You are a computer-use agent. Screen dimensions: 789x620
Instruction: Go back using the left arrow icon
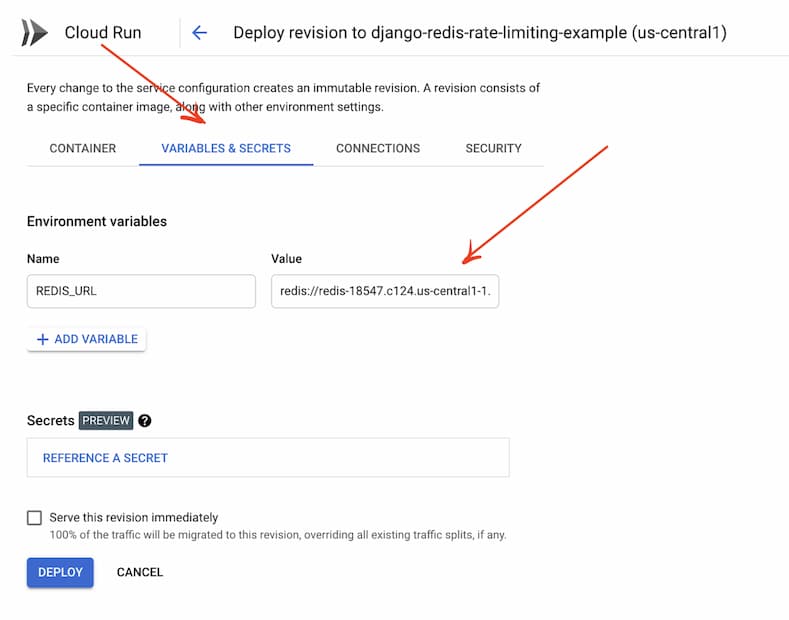tap(200, 33)
